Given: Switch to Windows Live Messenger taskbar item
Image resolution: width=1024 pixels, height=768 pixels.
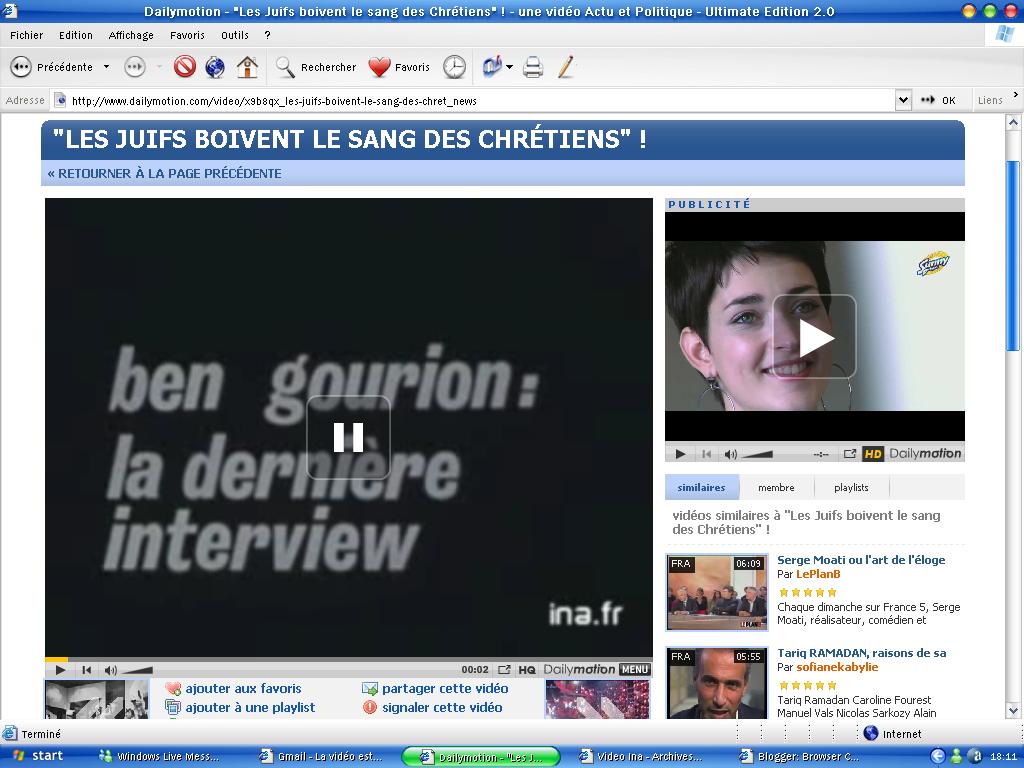Looking at the screenshot, I should point(159,756).
